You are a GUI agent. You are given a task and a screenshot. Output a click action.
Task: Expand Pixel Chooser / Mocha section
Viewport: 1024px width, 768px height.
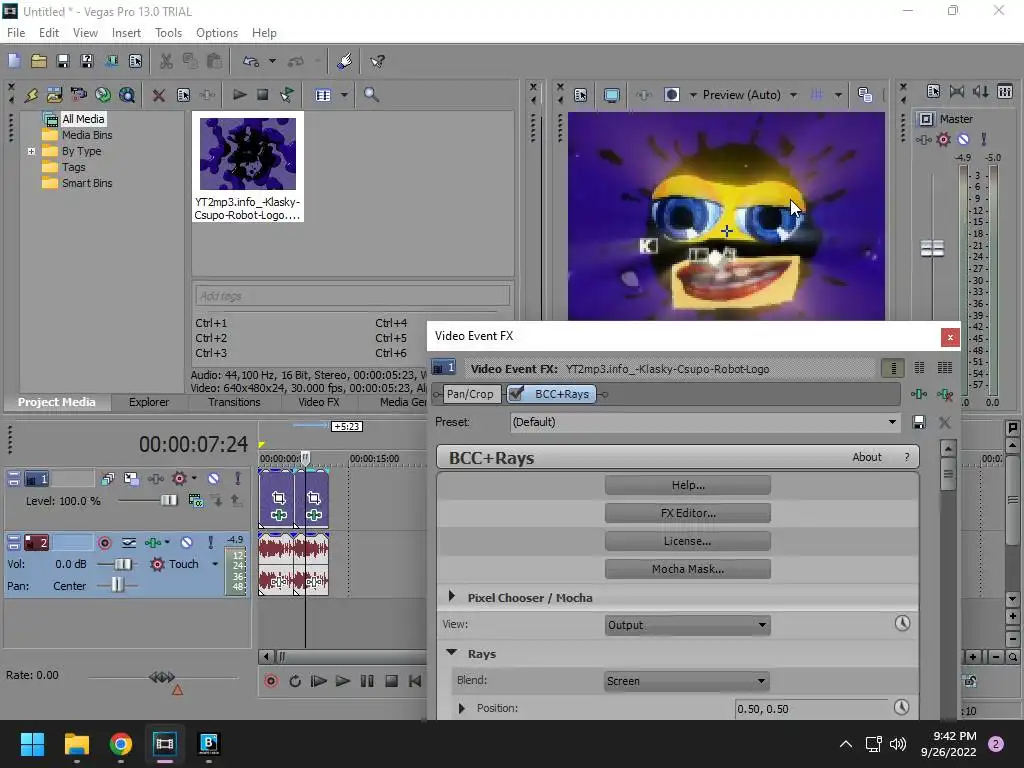[451, 597]
